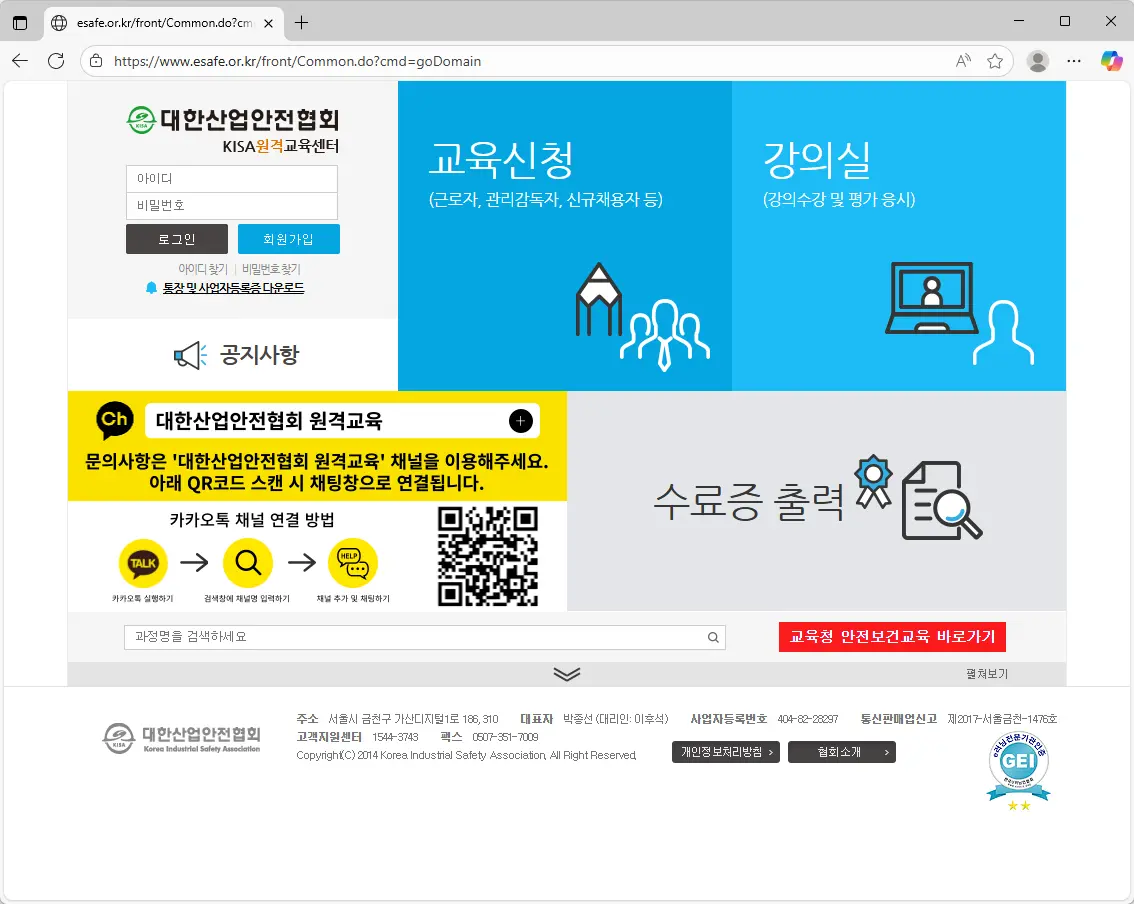The width and height of the screenshot is (1134, 904).
Task: Open 통장 및 사업자등록증 다운로드 link
Action: click(x=233, y=288)
